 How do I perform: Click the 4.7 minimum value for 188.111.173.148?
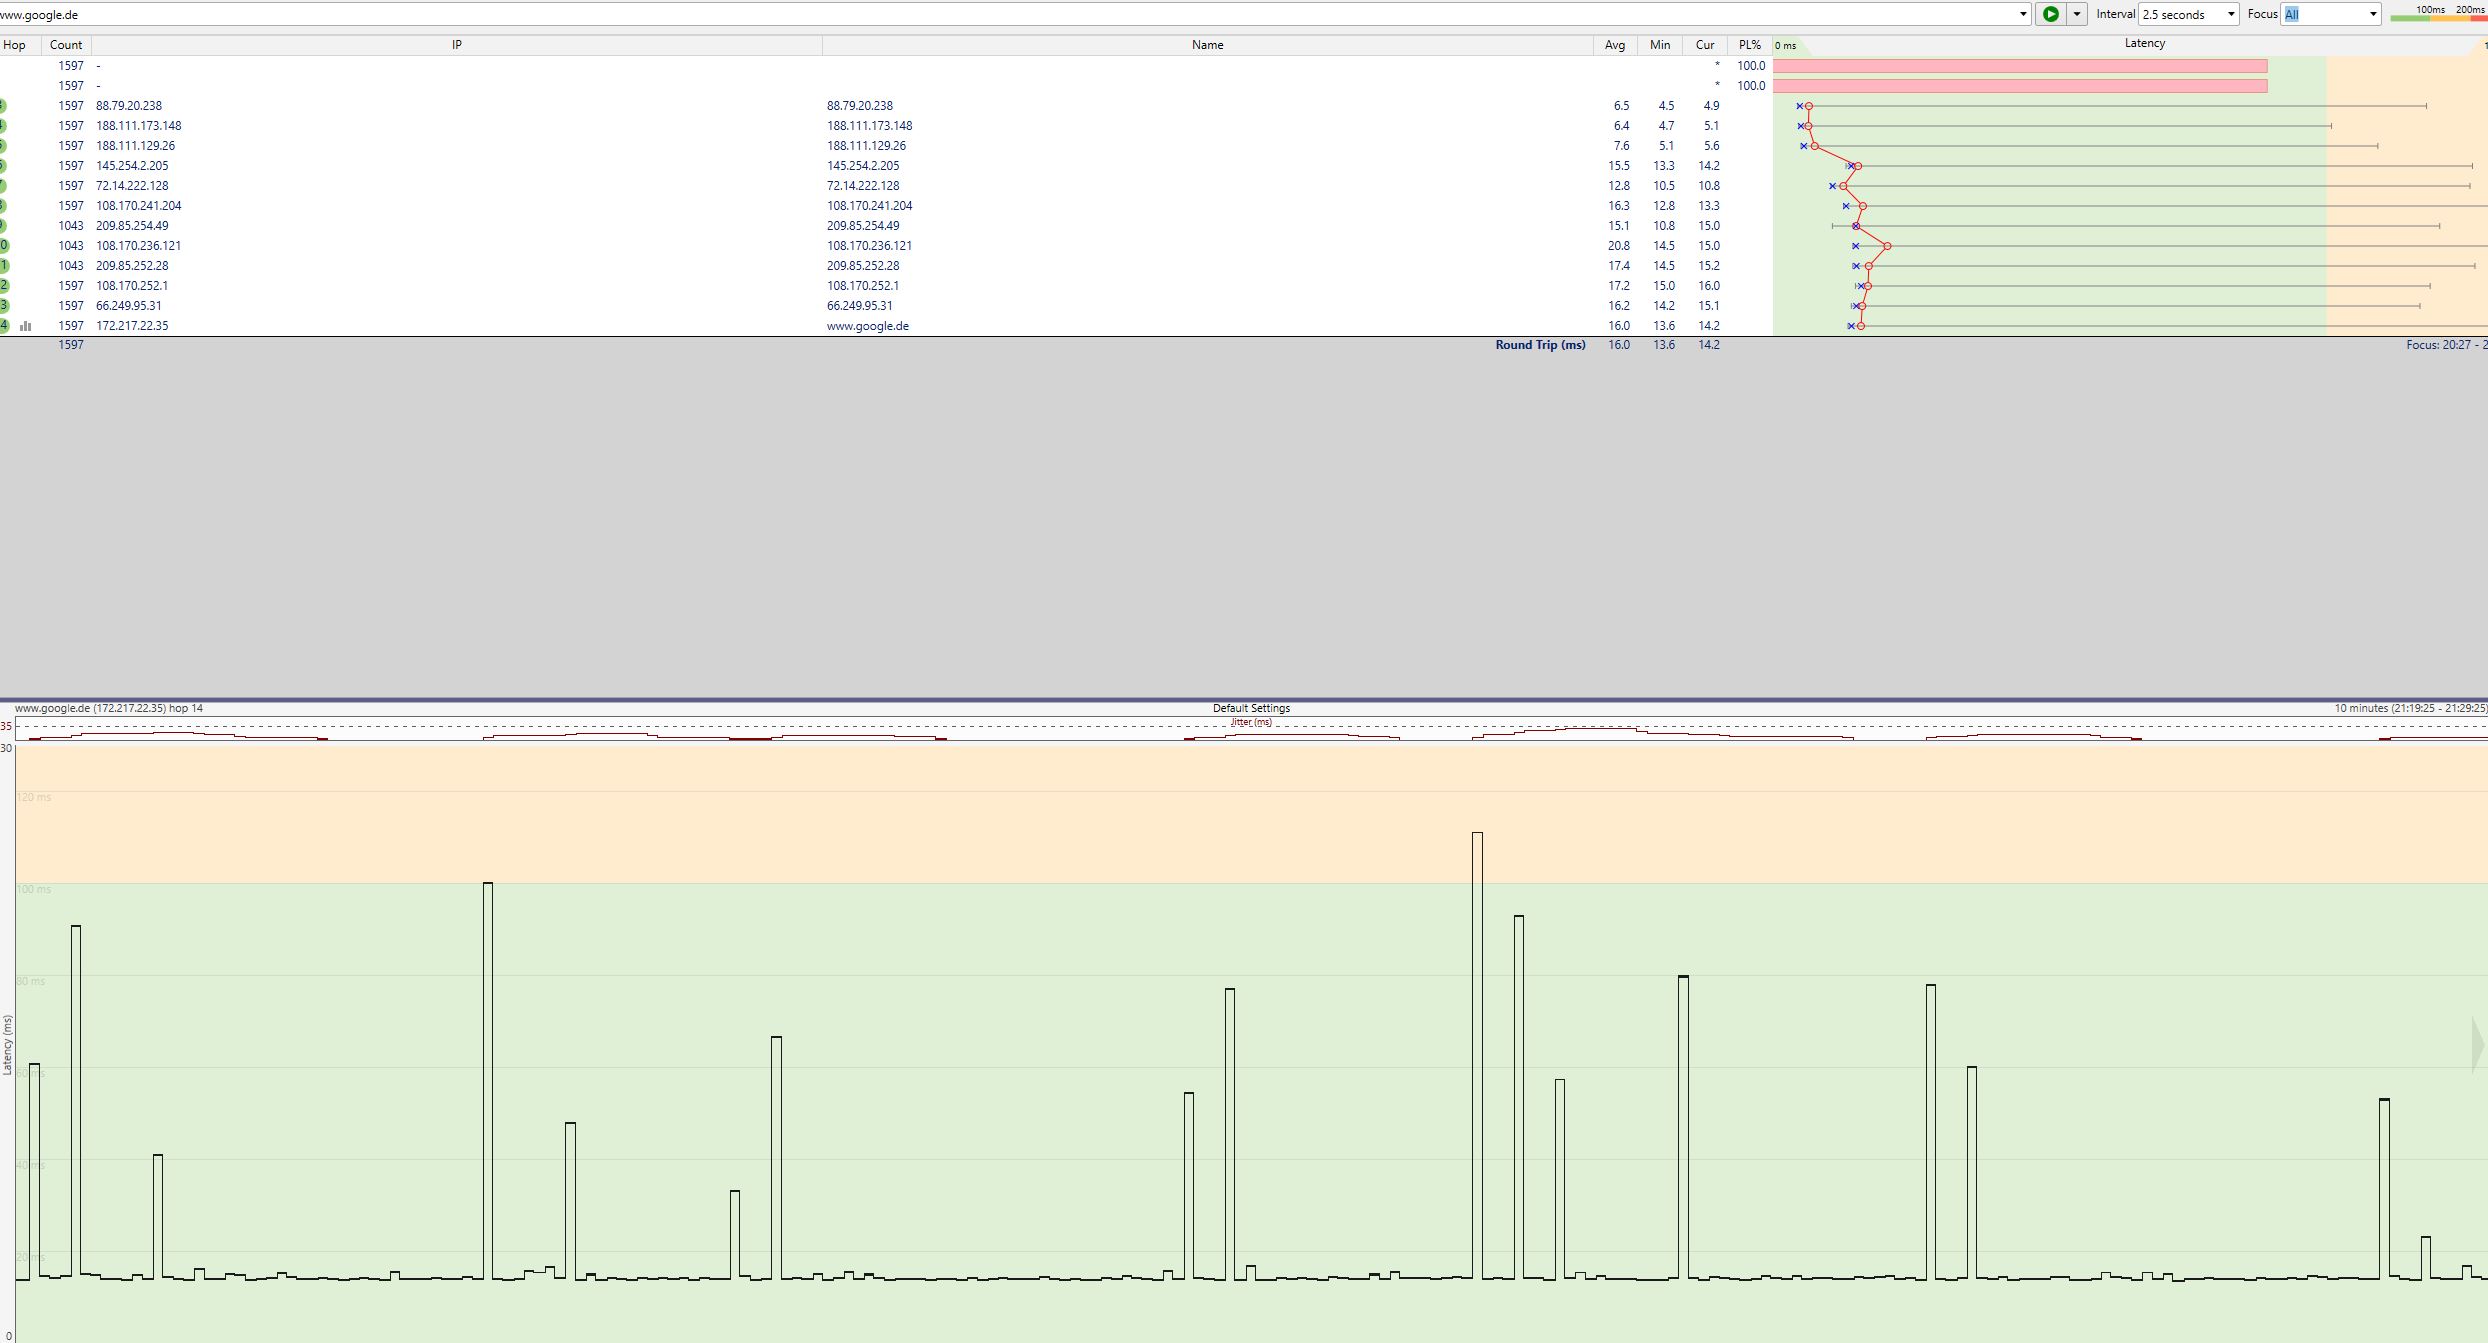pyautogui.click(x=1666, y=126)
